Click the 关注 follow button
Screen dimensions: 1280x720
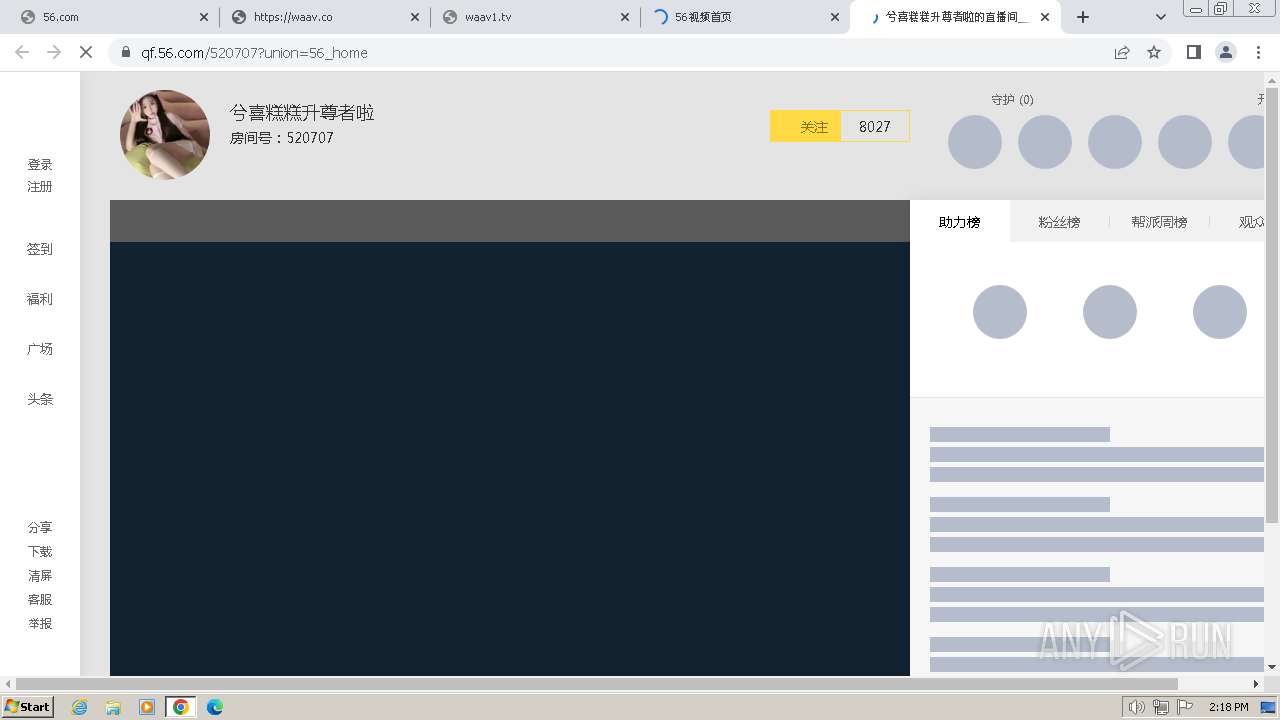pyautogui.click(x=806, y=126)
